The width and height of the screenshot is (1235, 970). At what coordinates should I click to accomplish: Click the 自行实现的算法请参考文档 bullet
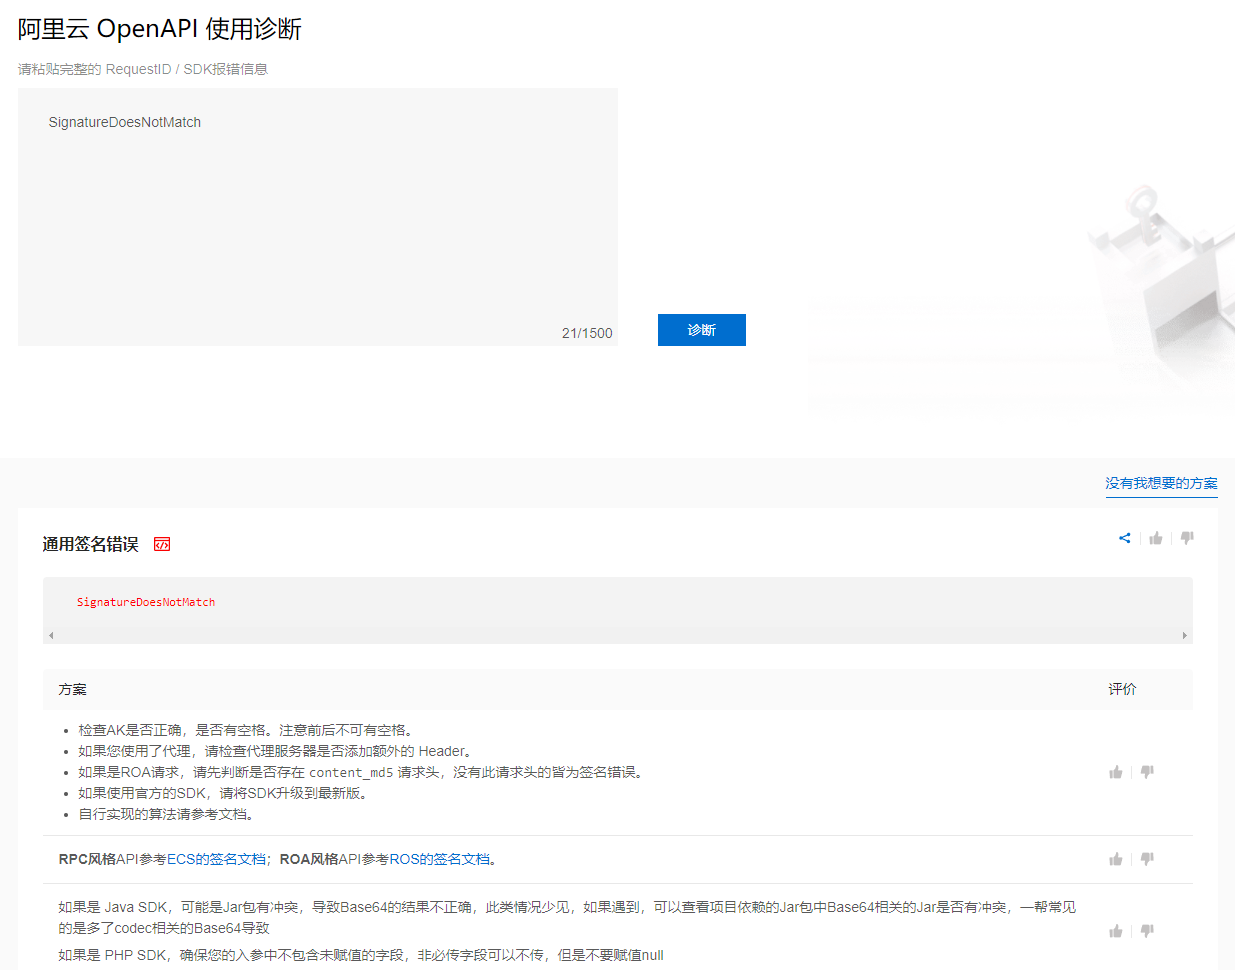[168, 814]
